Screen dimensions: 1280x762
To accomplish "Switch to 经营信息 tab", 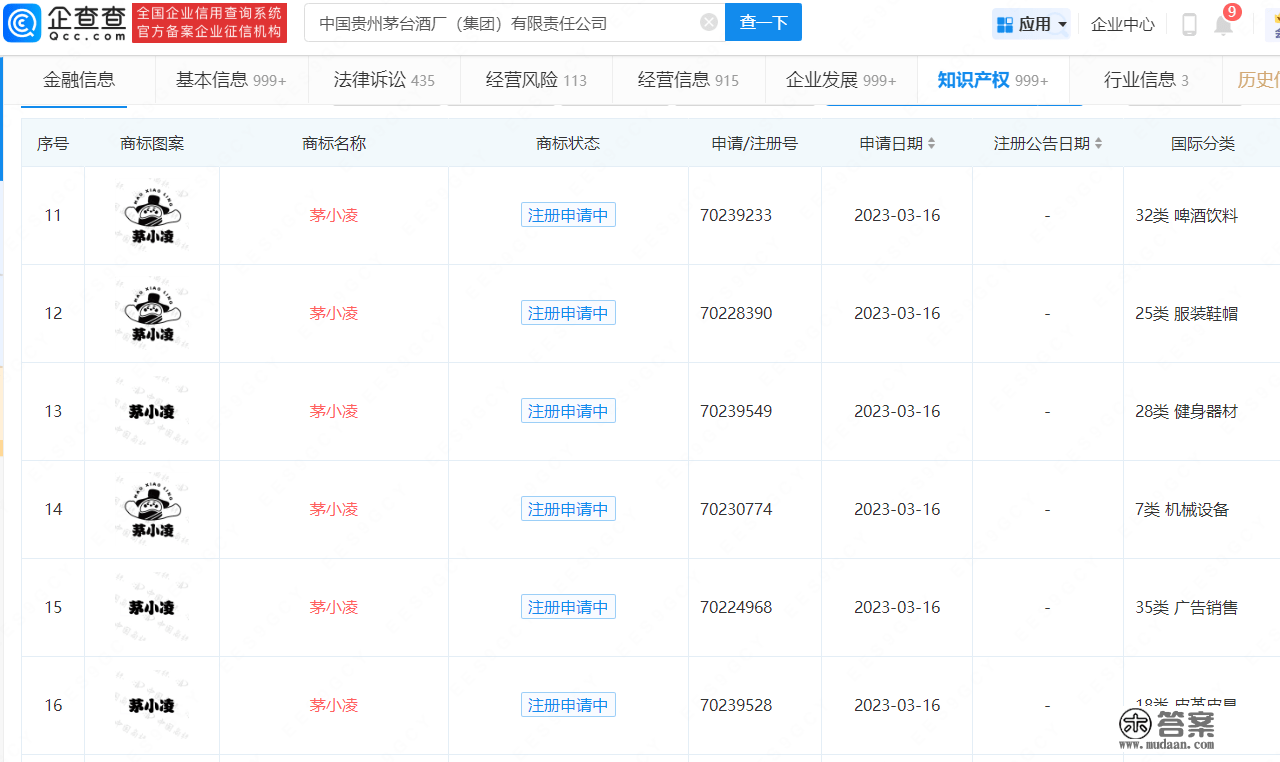I will [688, 80].
